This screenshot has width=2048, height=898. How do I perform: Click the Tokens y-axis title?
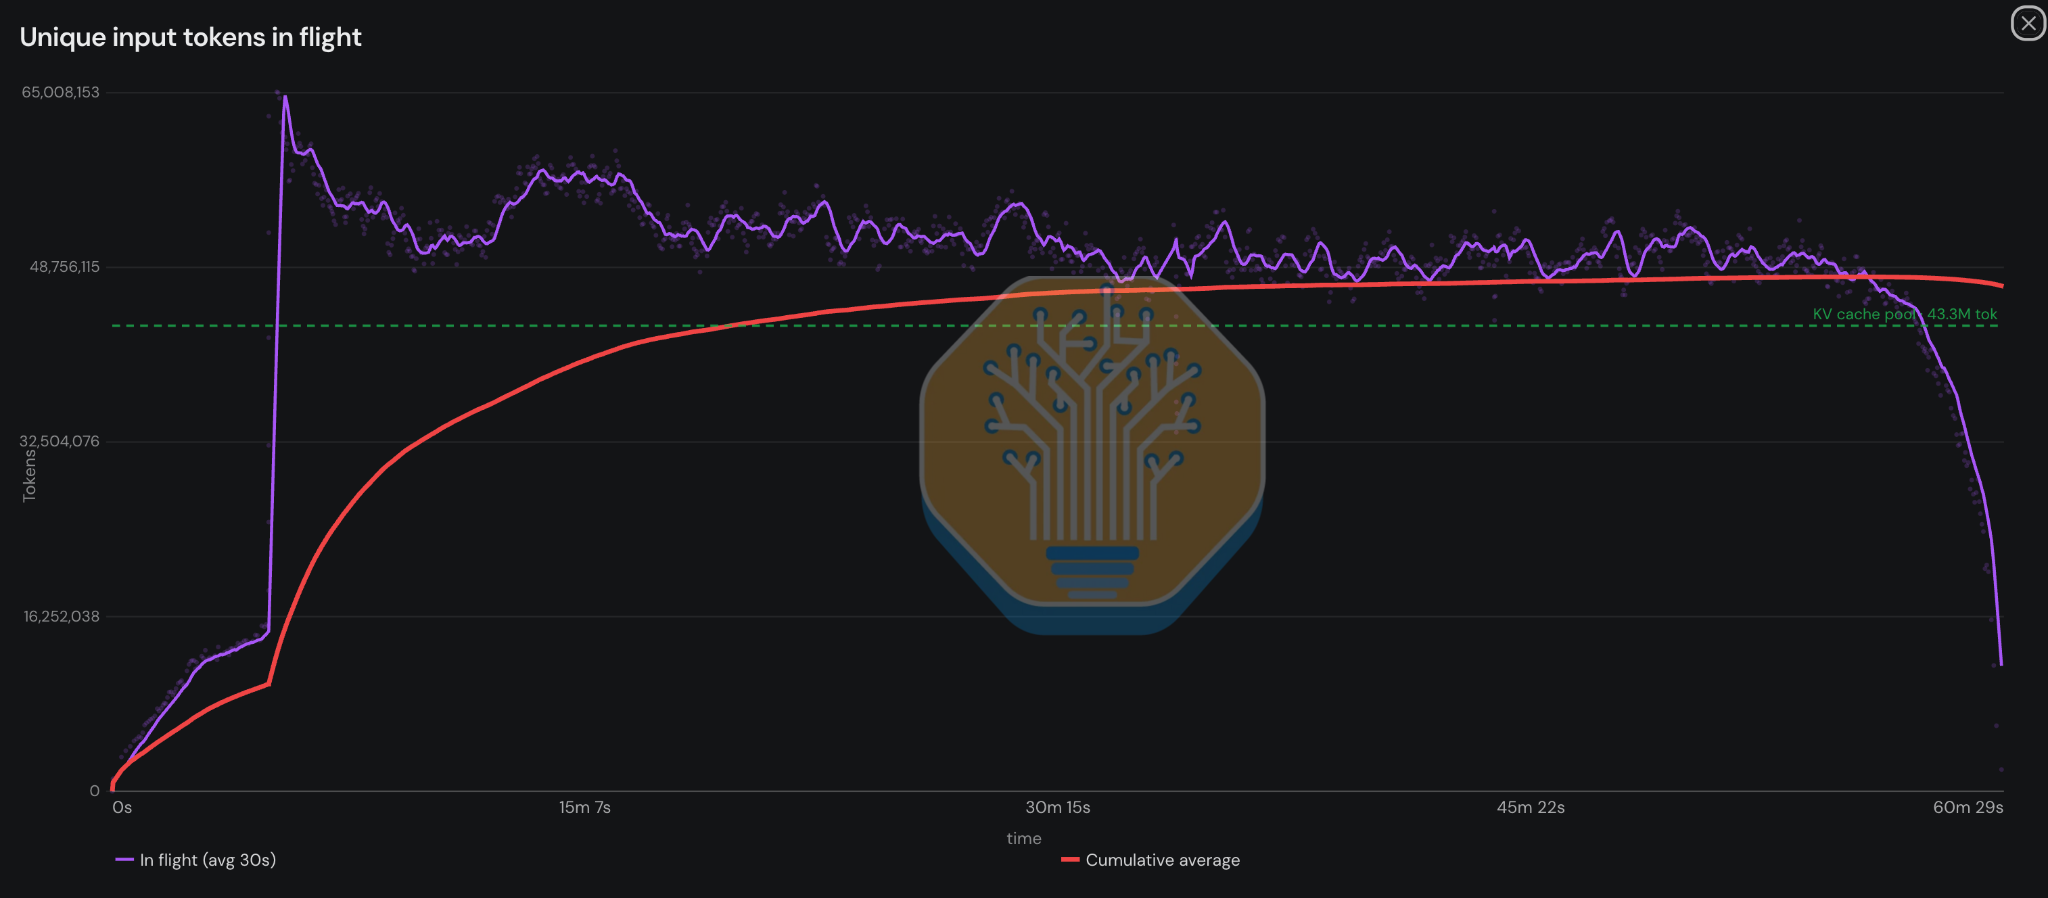tap(29, 475)
